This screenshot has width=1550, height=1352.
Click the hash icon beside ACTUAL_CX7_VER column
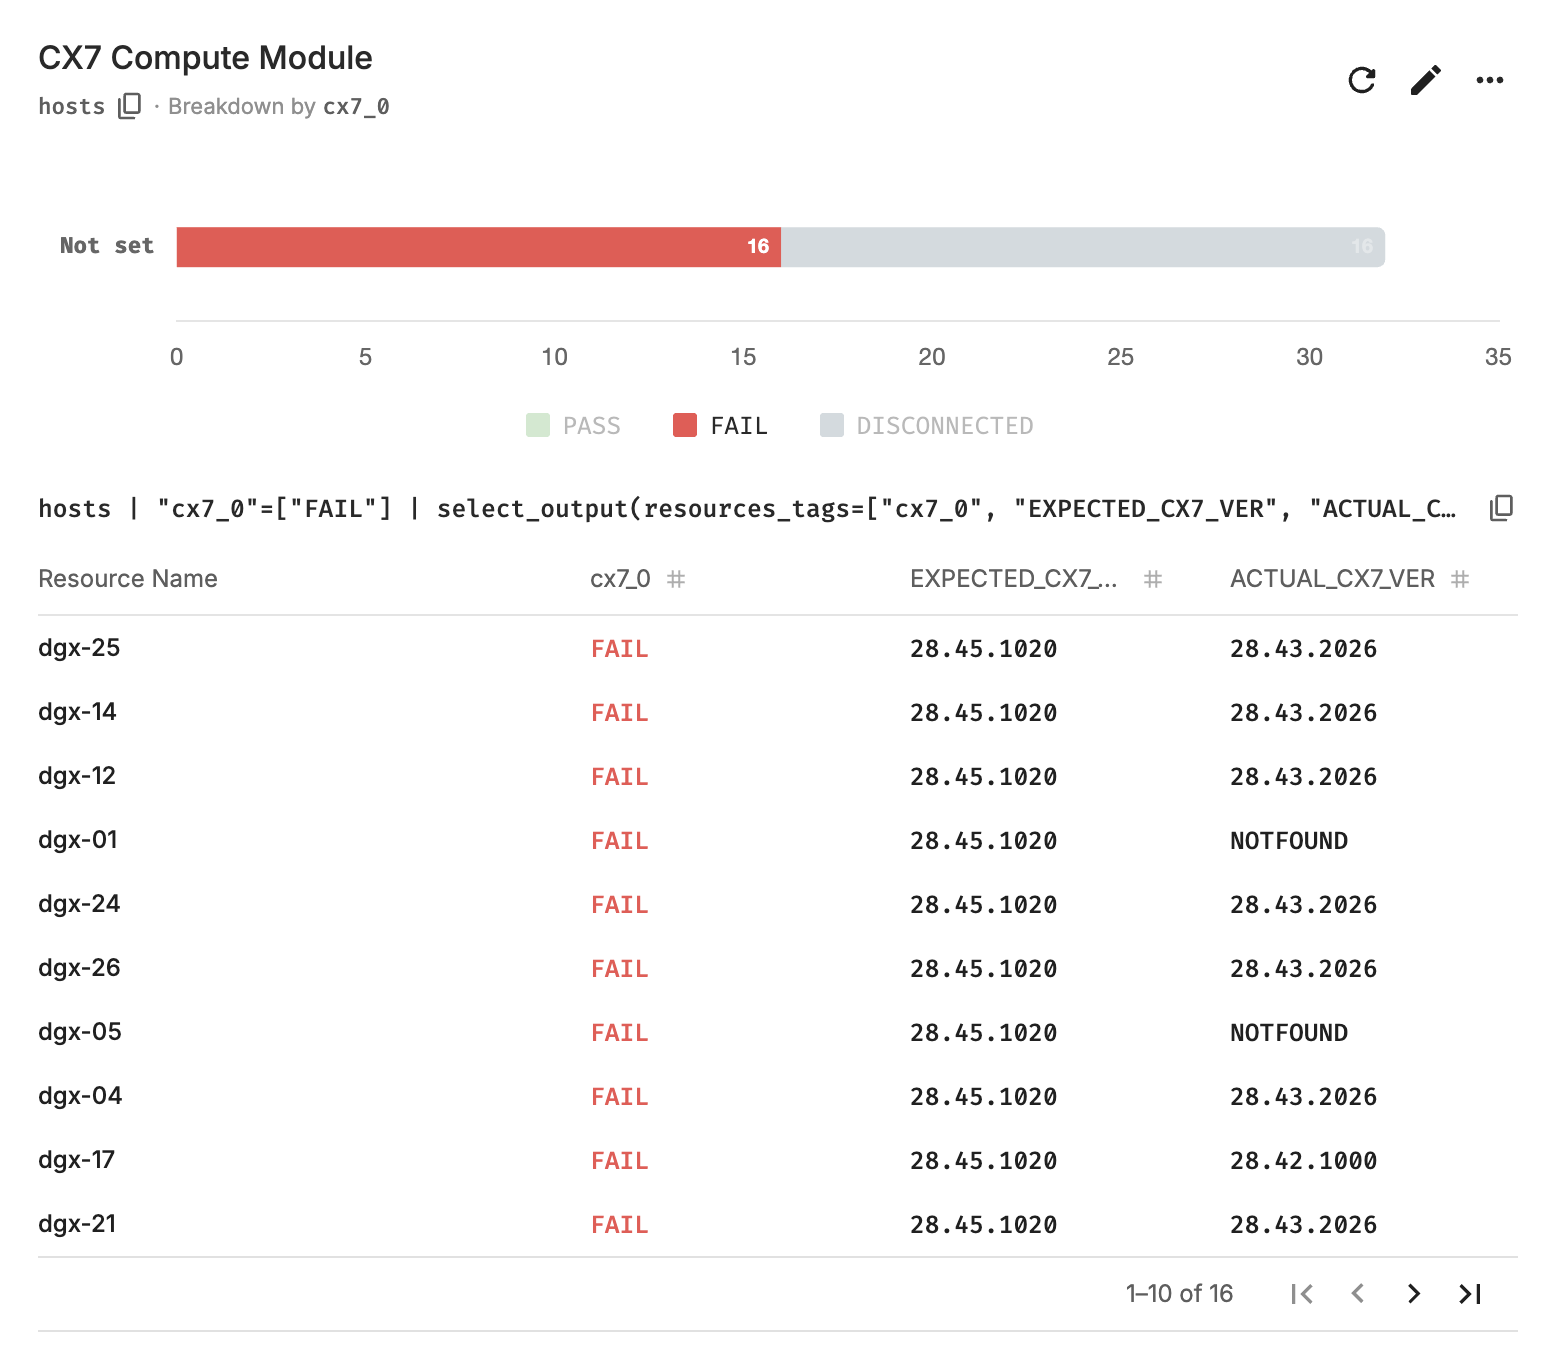pyautogui.click(x=1460, y=579)
